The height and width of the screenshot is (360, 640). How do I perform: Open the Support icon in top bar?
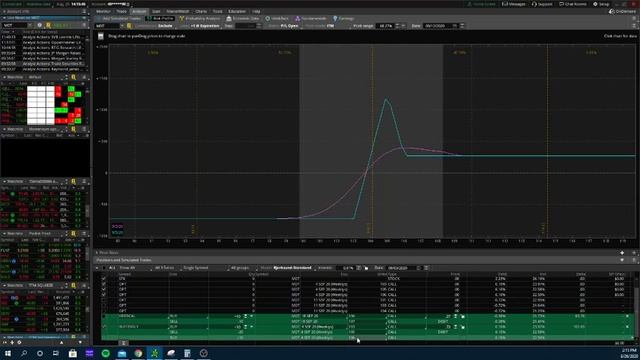tap(542, 4)
